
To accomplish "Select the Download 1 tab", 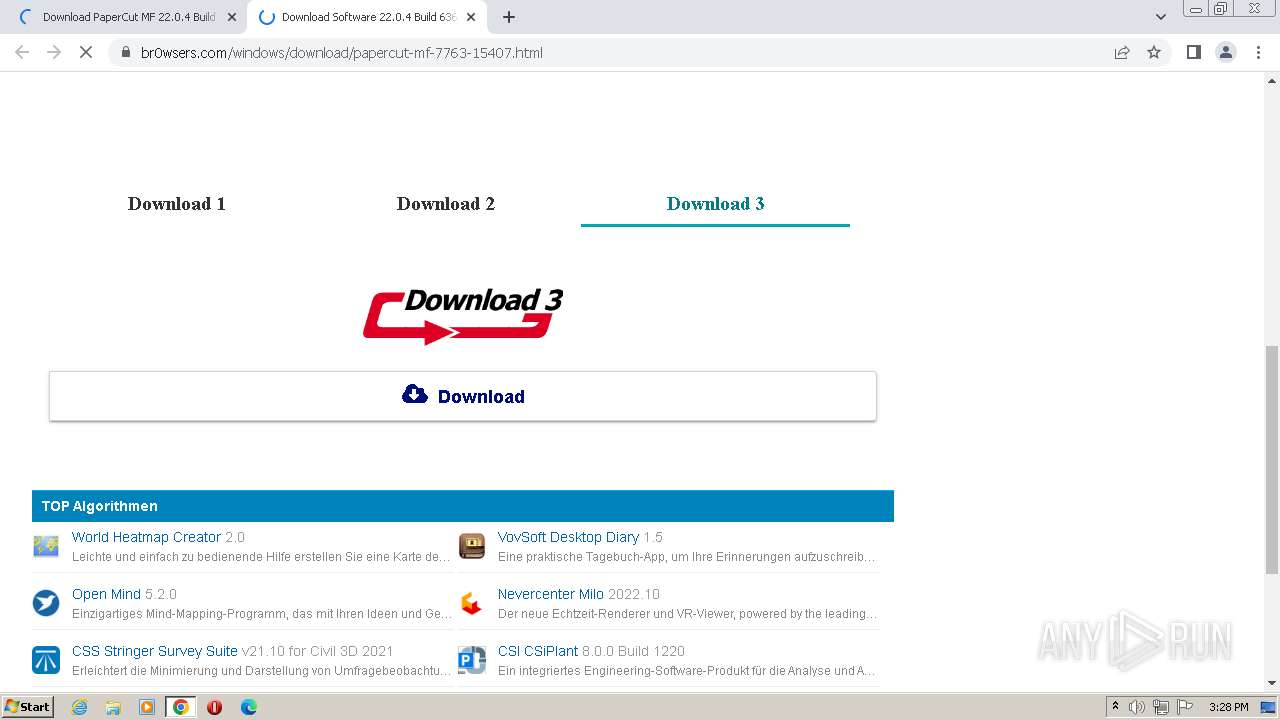I will coord(177,204).
